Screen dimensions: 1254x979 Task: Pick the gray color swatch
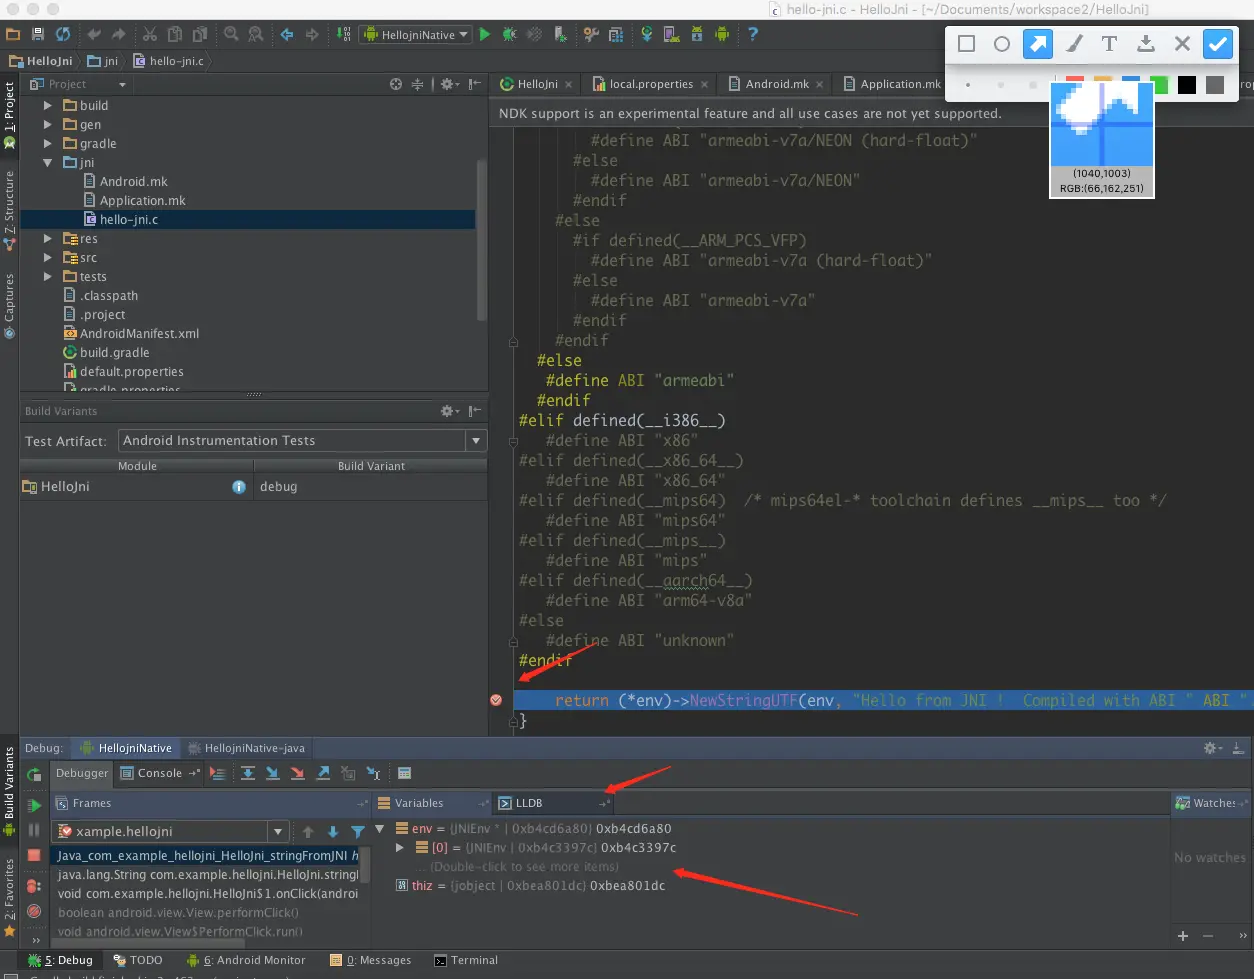pos(1215,85)
